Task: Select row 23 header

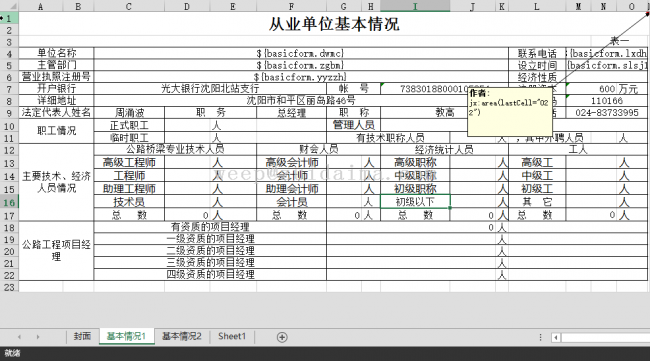Action: 9,287
